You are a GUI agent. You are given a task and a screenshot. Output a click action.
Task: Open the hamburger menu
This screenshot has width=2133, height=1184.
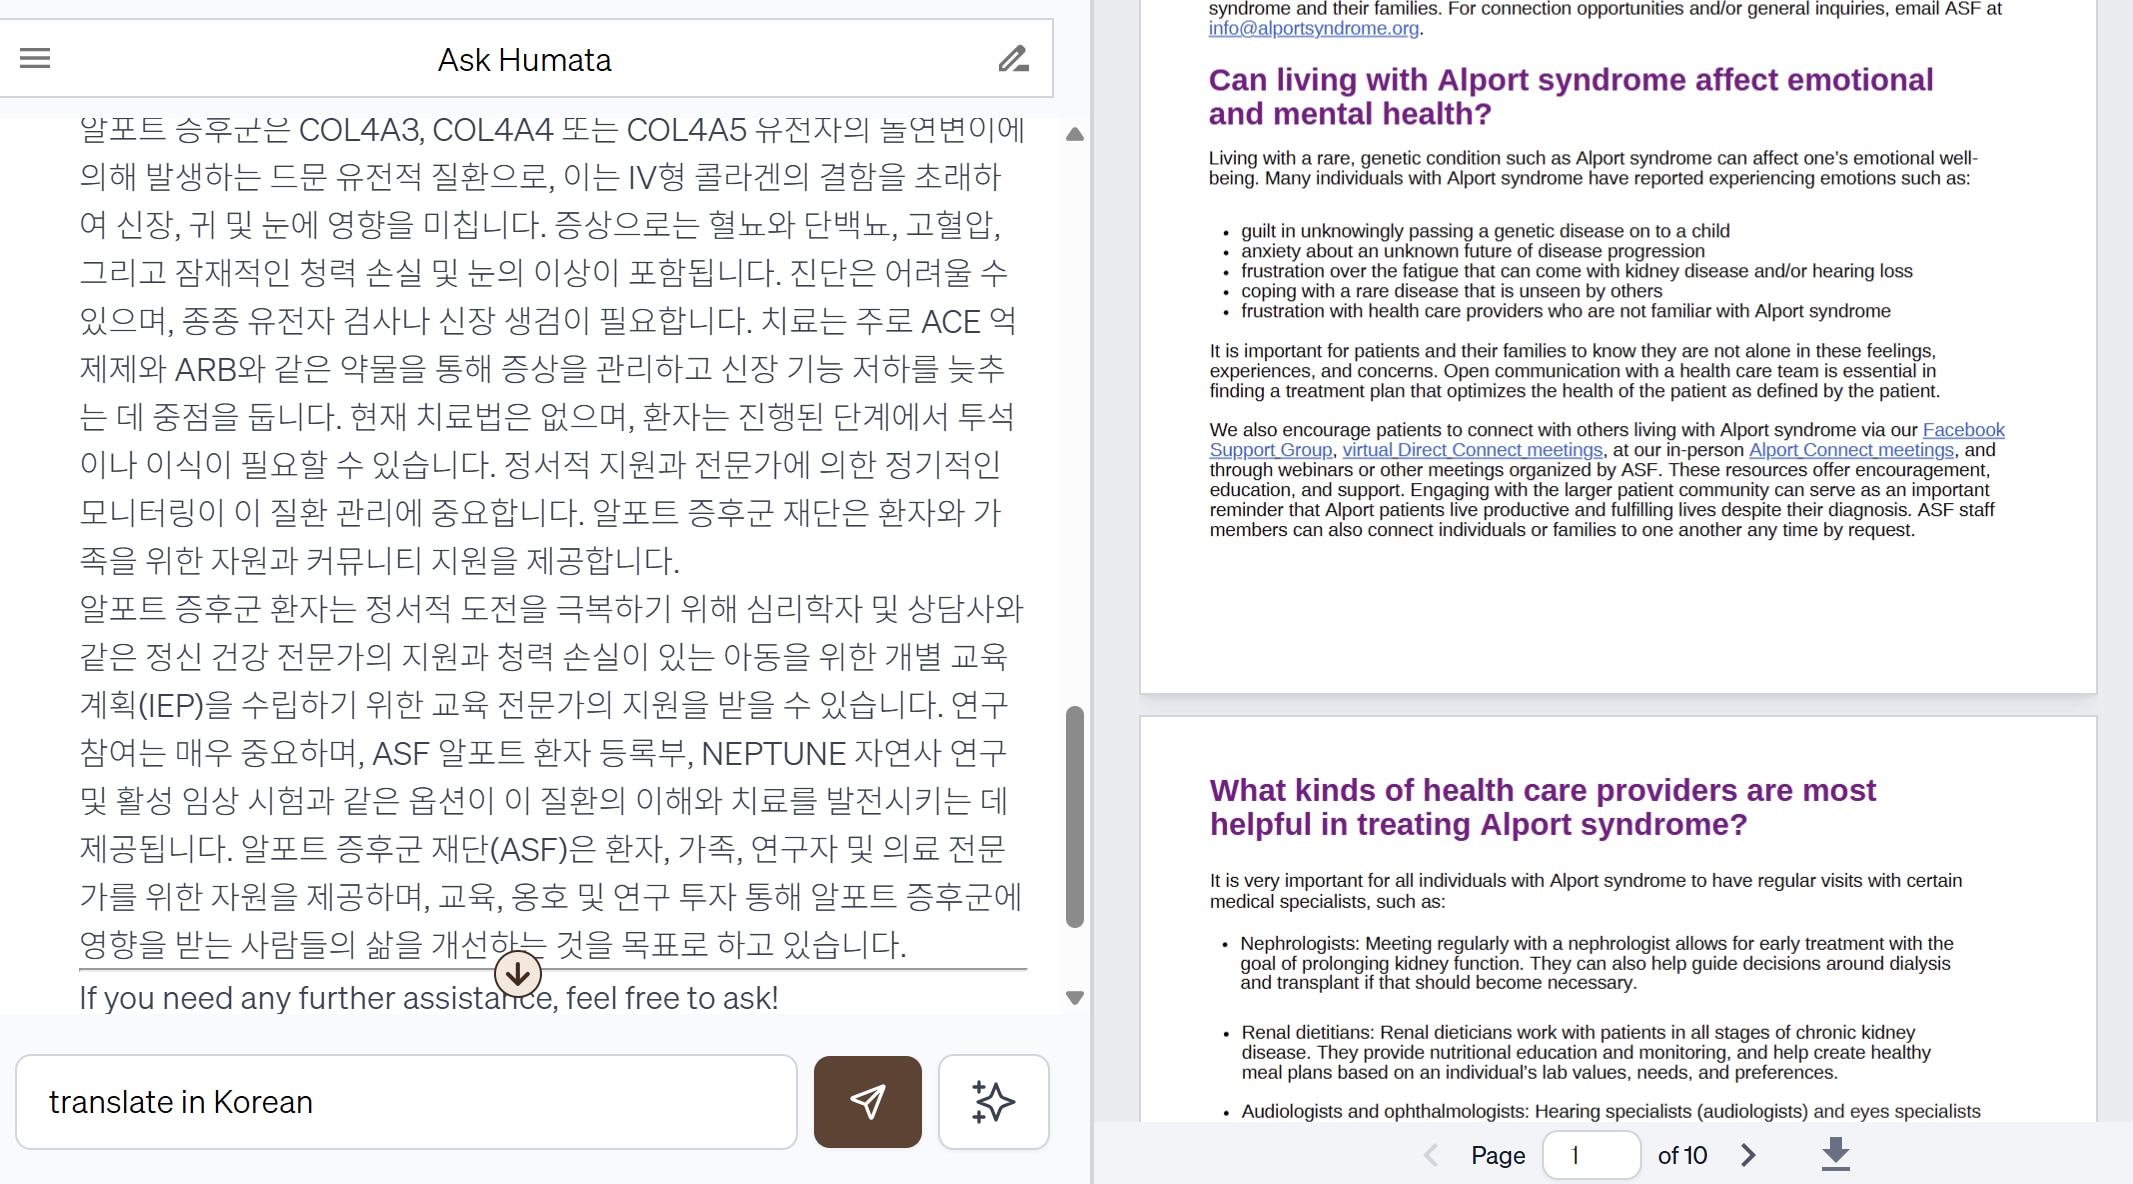[35, 58]
